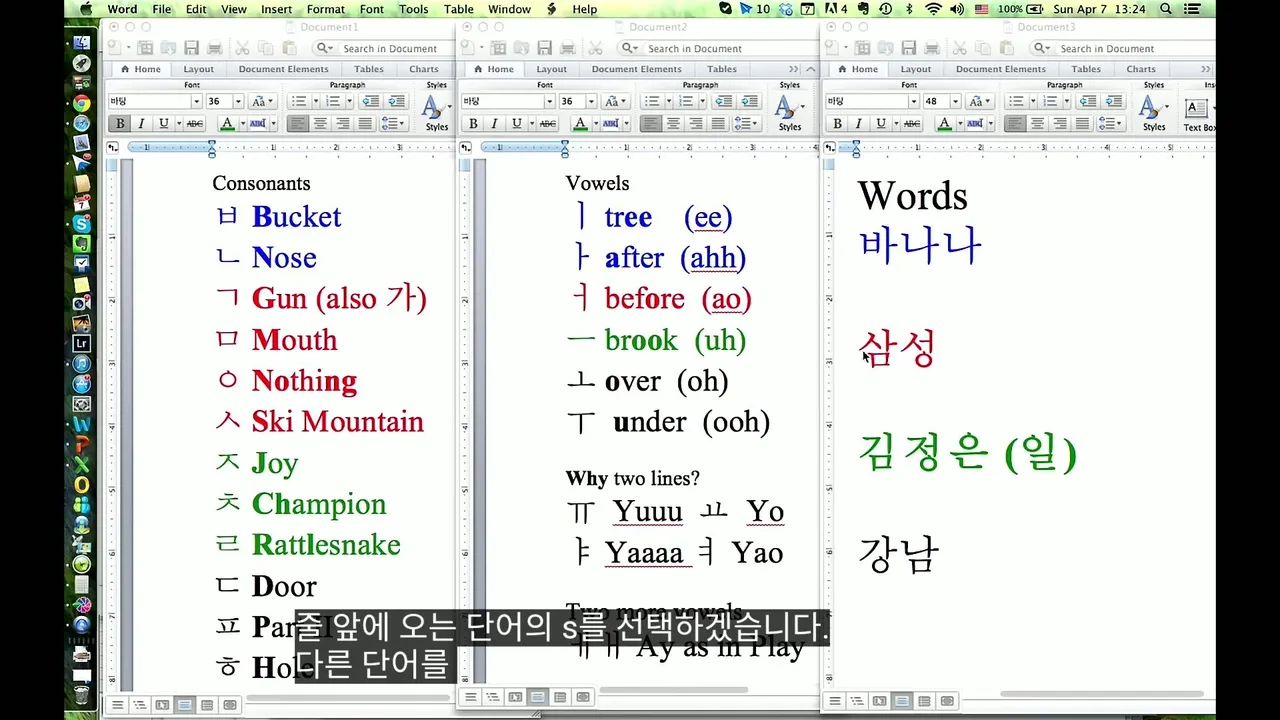The image size is (1280, 720).
Task: Toggle Underline in Document1 ribbon
Action: [x=163, y=124]
